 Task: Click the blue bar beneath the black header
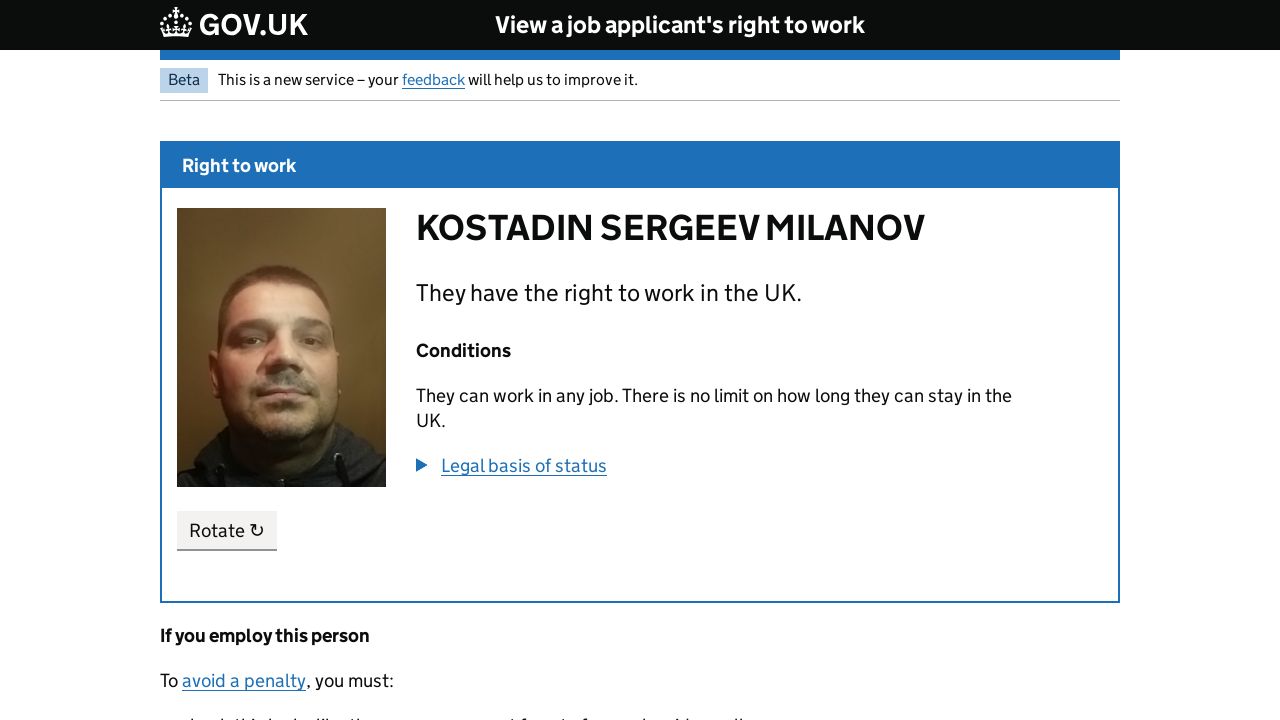pos(640,55)
